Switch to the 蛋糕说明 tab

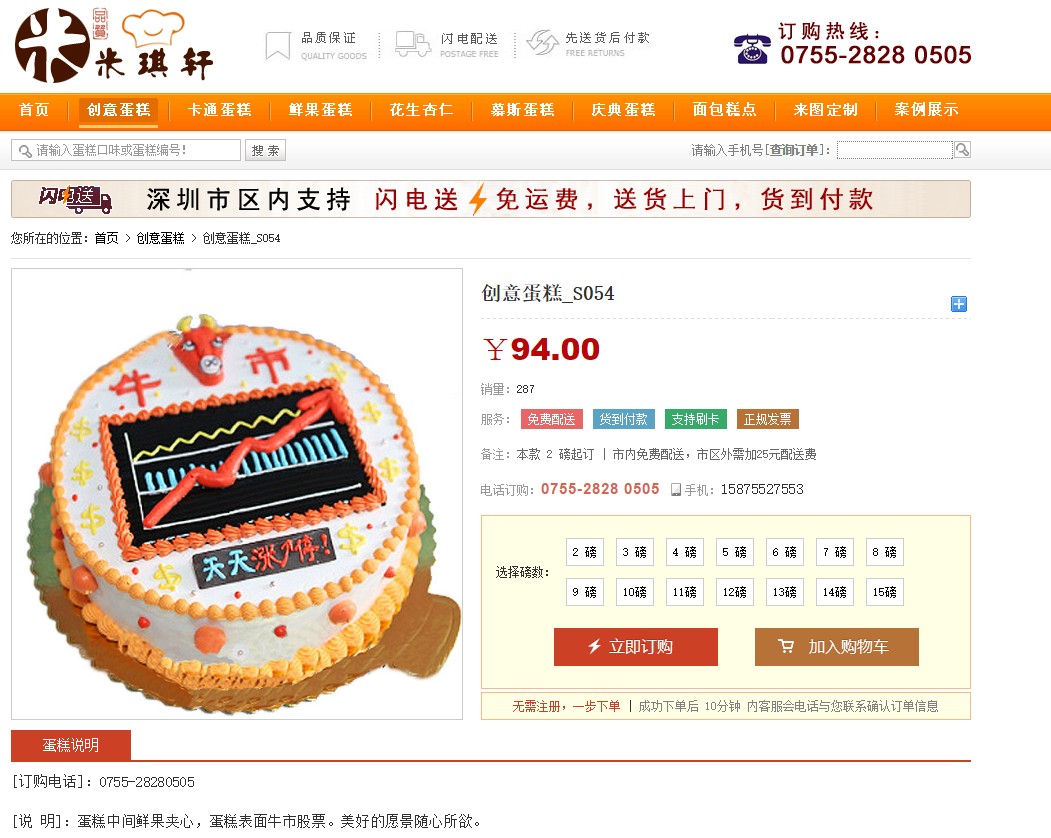pos(71,745)
